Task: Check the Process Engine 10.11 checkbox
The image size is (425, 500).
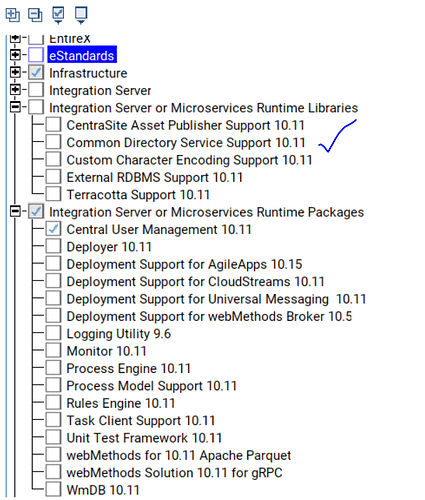Action: (x=53, y=368)
